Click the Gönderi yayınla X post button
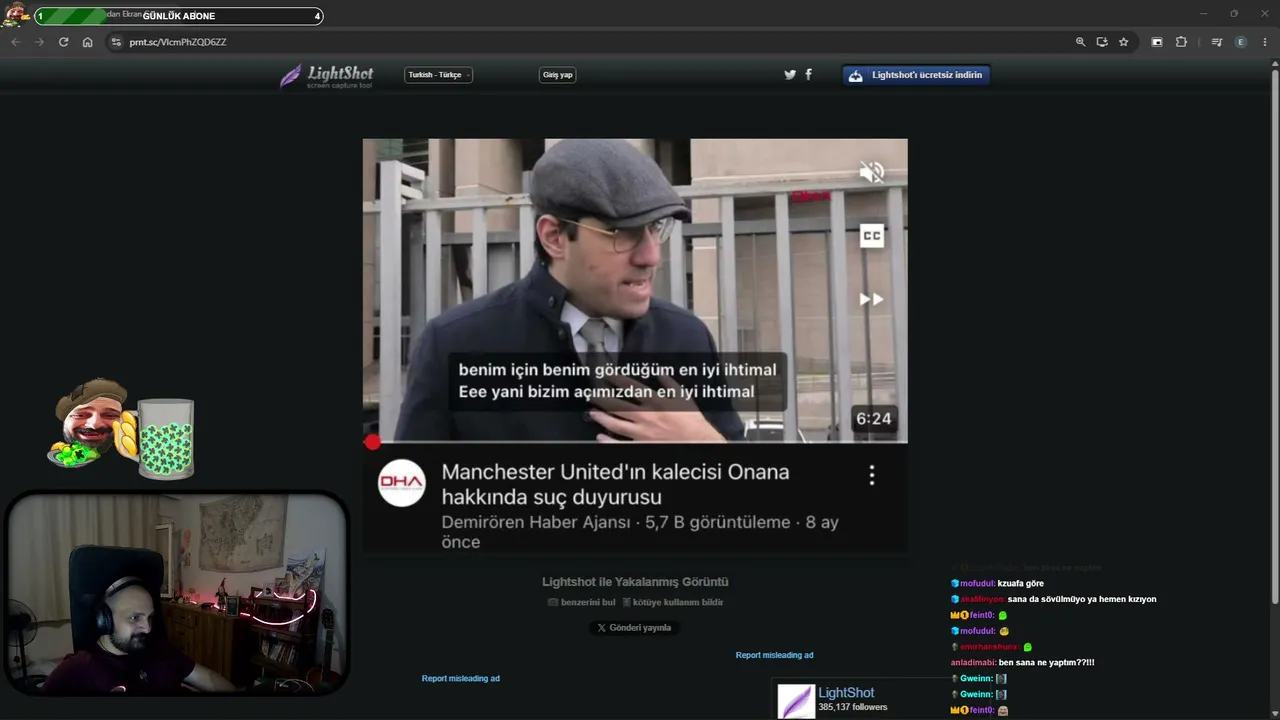The width and height of the screenshot is (1280, 720). (634, 628)
